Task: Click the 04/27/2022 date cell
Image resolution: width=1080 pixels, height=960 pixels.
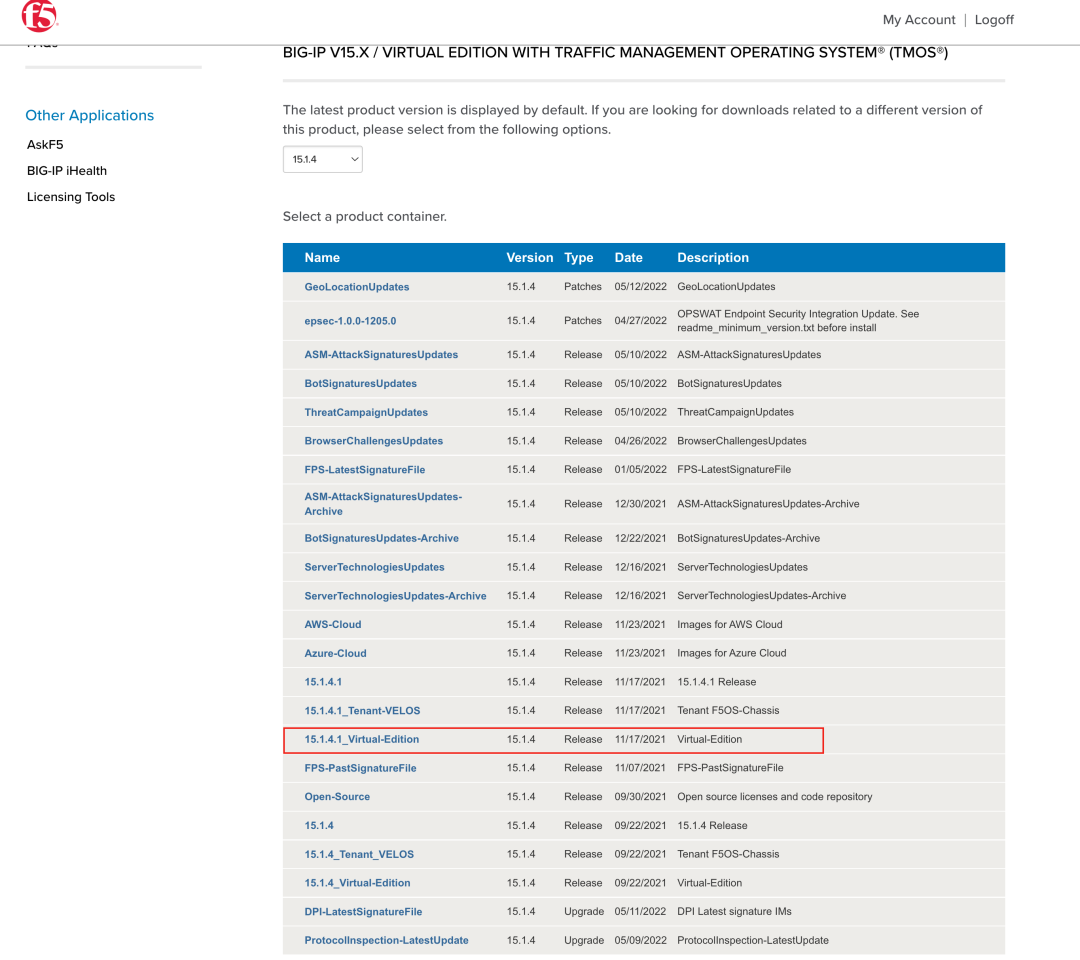Action: point(641,321)
